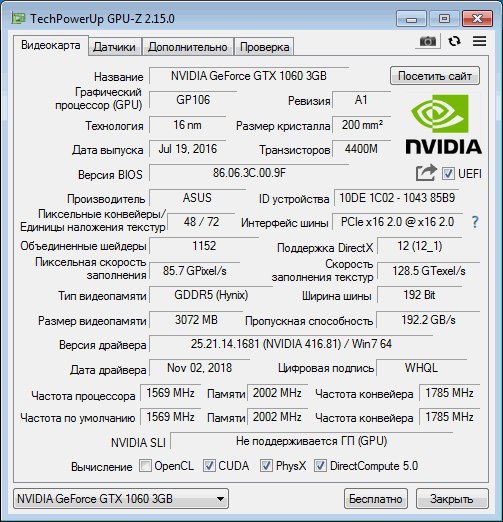Open the GPU selection dropdown at bottom
Viewport: 503px width, 522px height.
(x=121, y=499)
